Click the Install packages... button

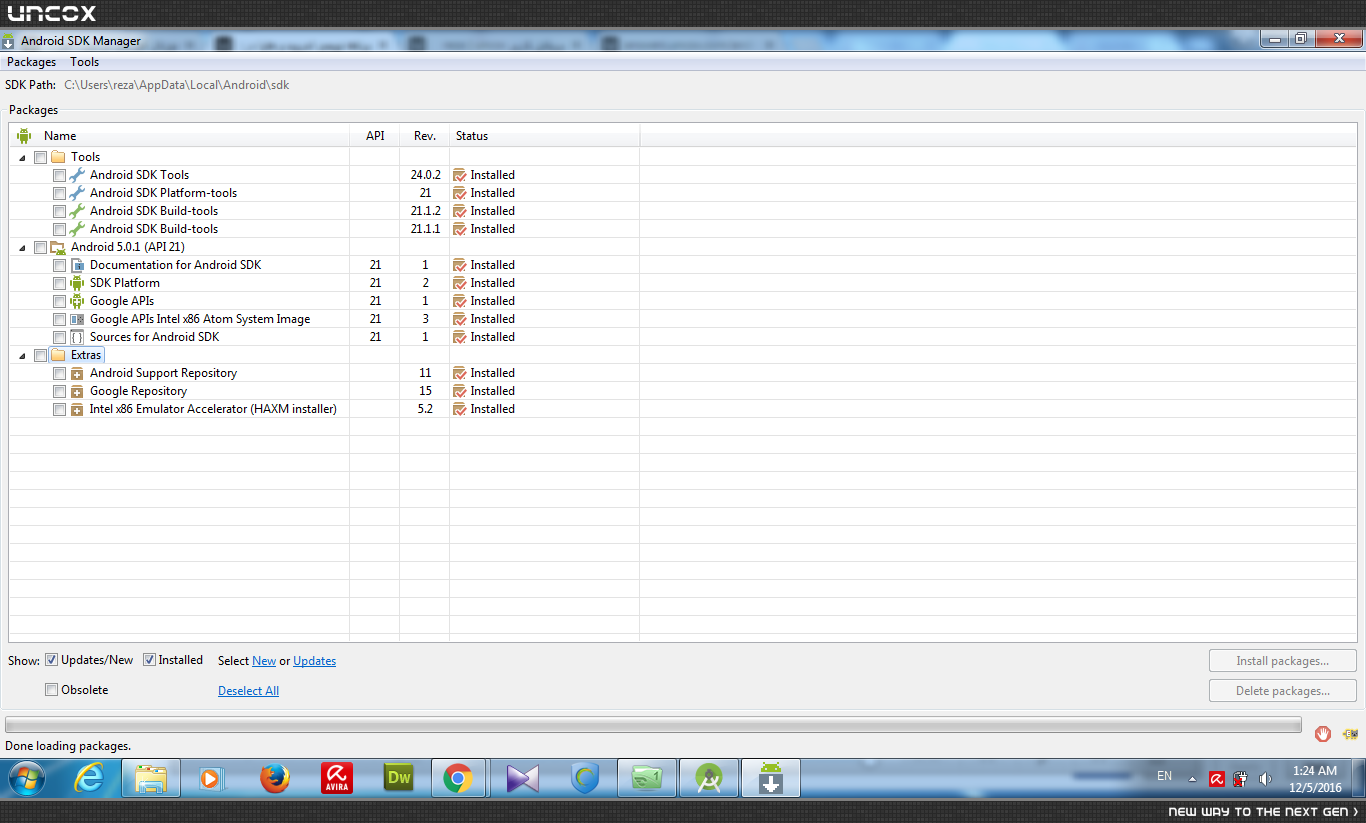(x=1282, y=661)
